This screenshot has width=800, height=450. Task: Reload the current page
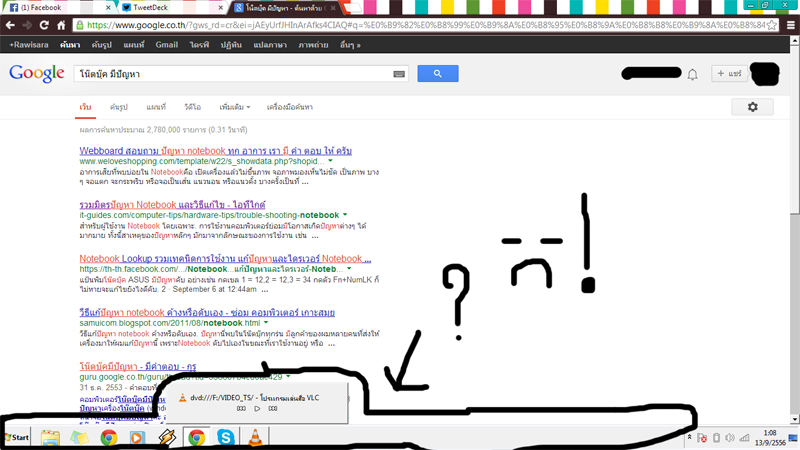[44, 25]
